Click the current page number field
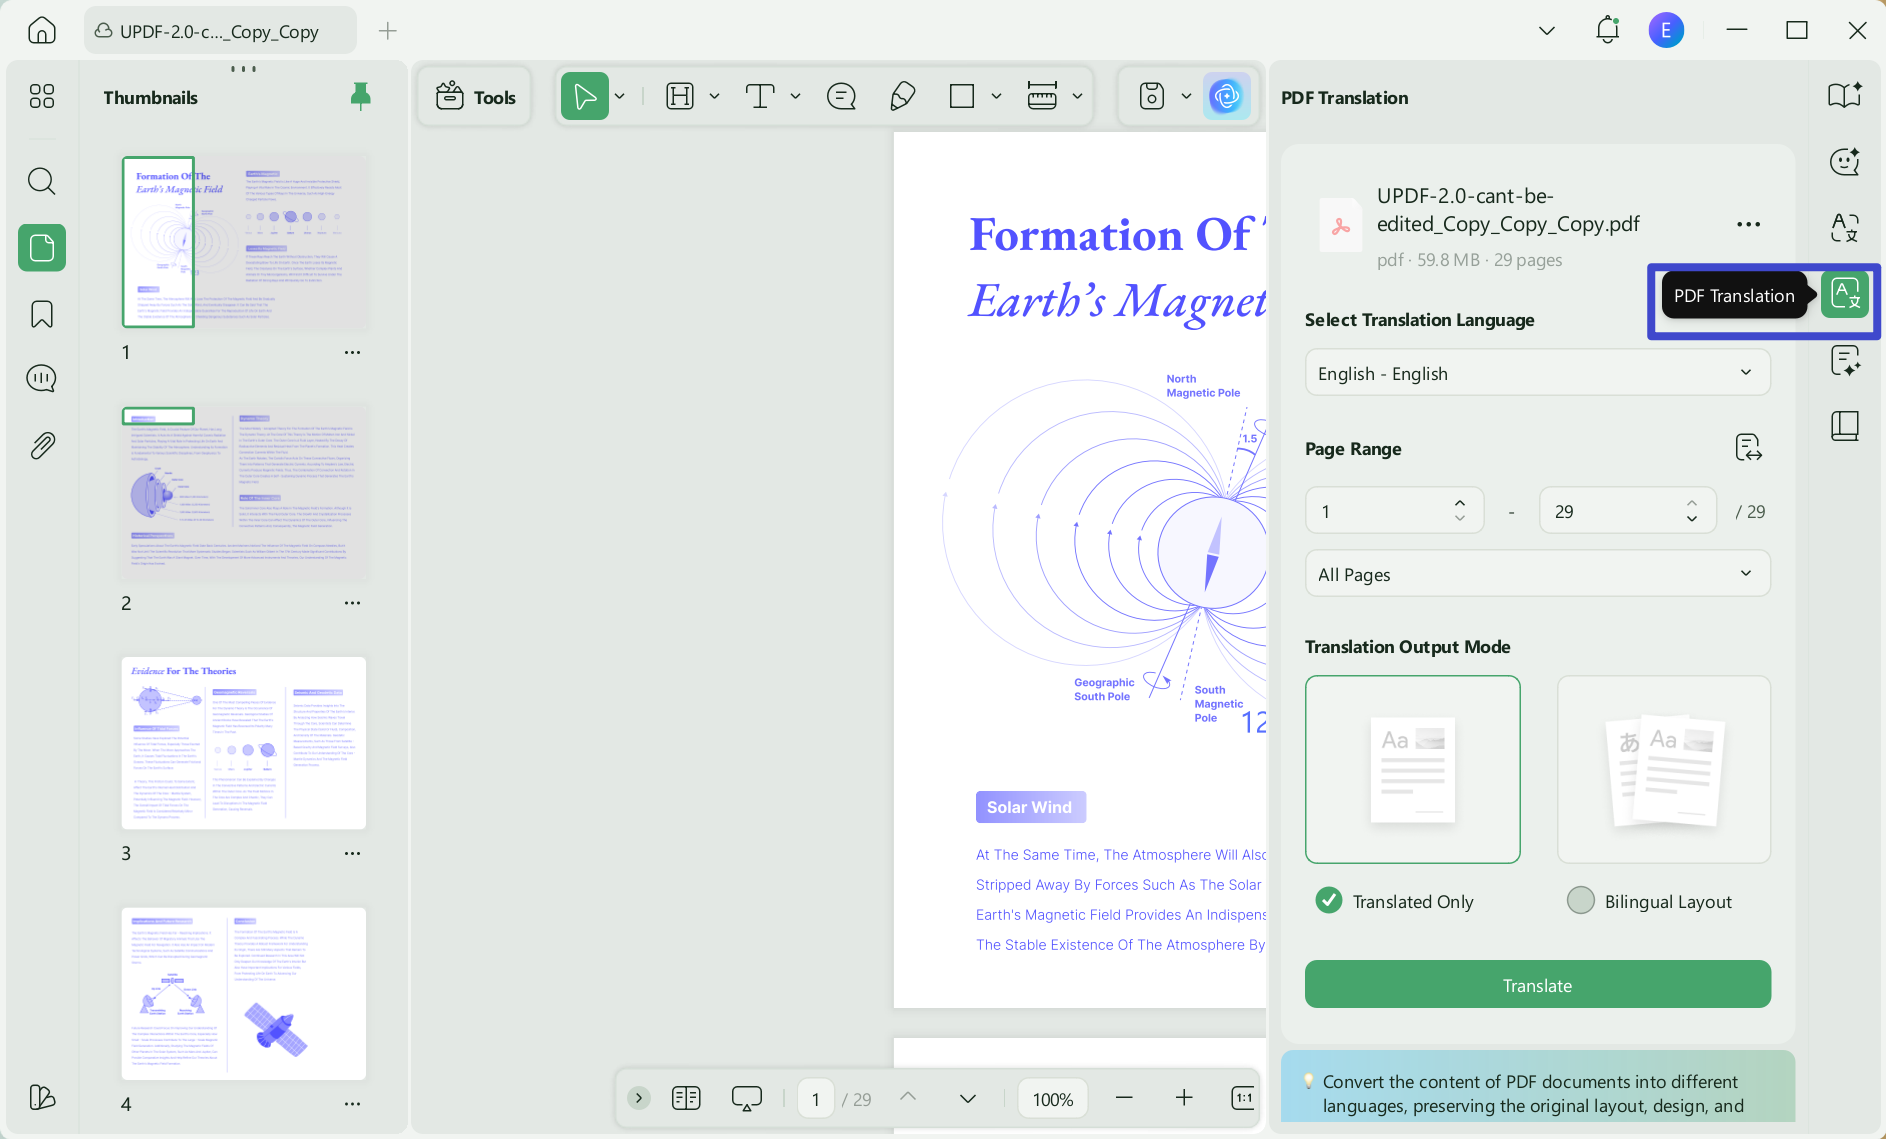1886x1139 pixels. pyautogui.click(x=816, y=1099)
